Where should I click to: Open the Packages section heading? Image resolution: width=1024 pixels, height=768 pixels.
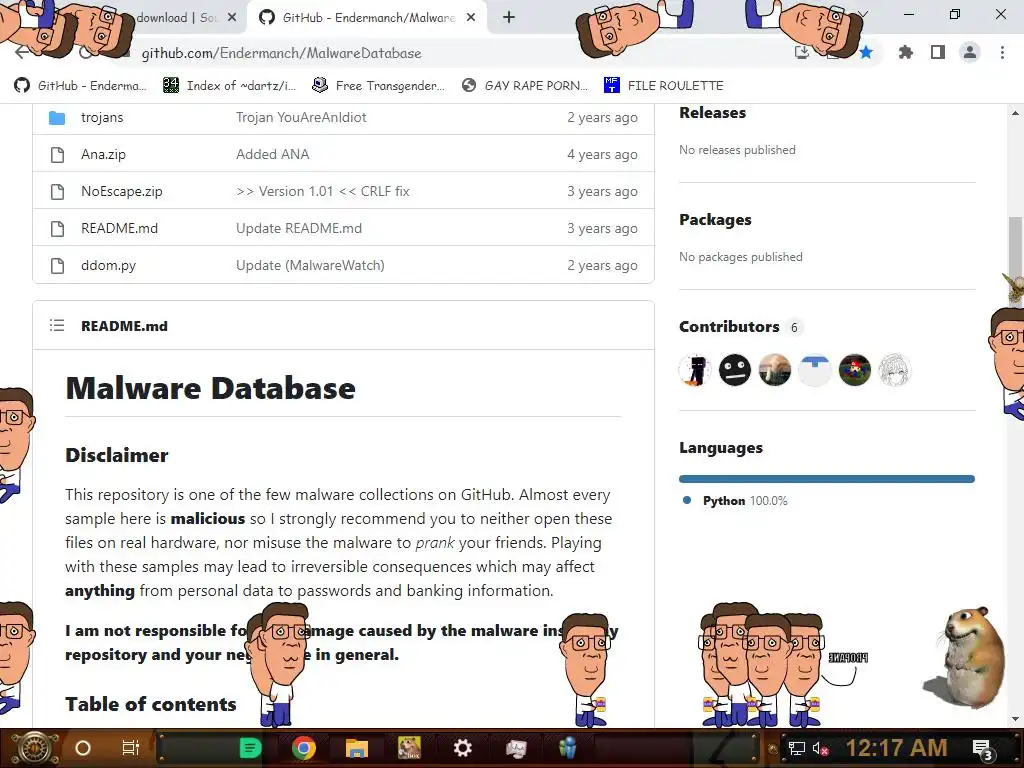tap(715, 220)
